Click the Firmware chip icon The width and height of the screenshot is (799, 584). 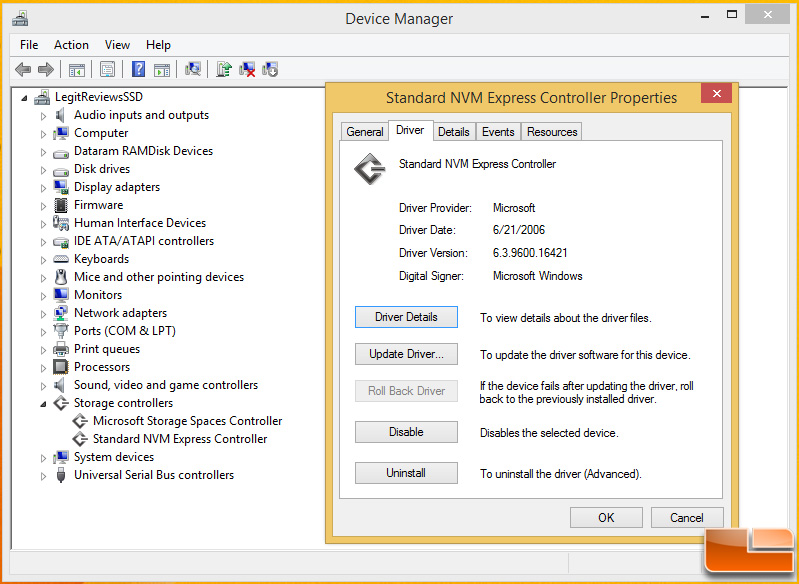61,205
